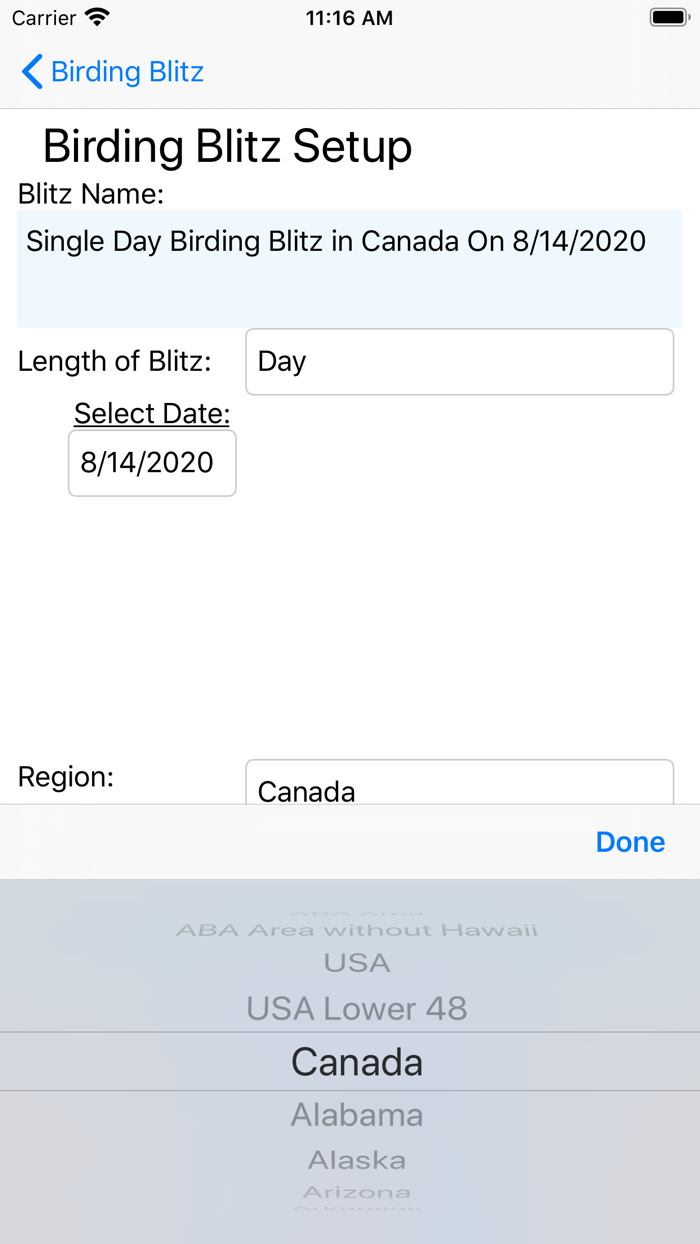The width and height of the screenshot is (700, 1244).
Task: Tap the Birding Blitz Setup heading
Action: (x=228, y=147)
